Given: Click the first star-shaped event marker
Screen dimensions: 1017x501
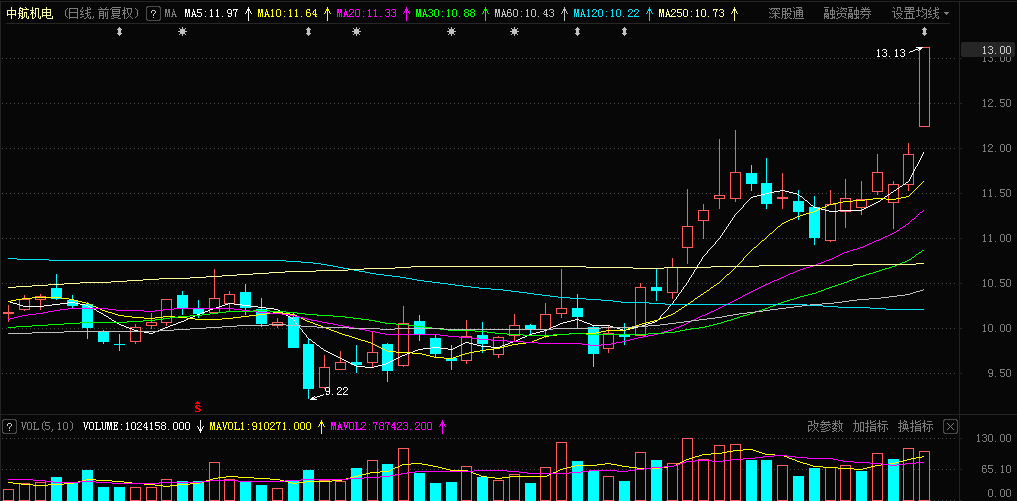Looking at the screenshot, I should pos(182,32).
